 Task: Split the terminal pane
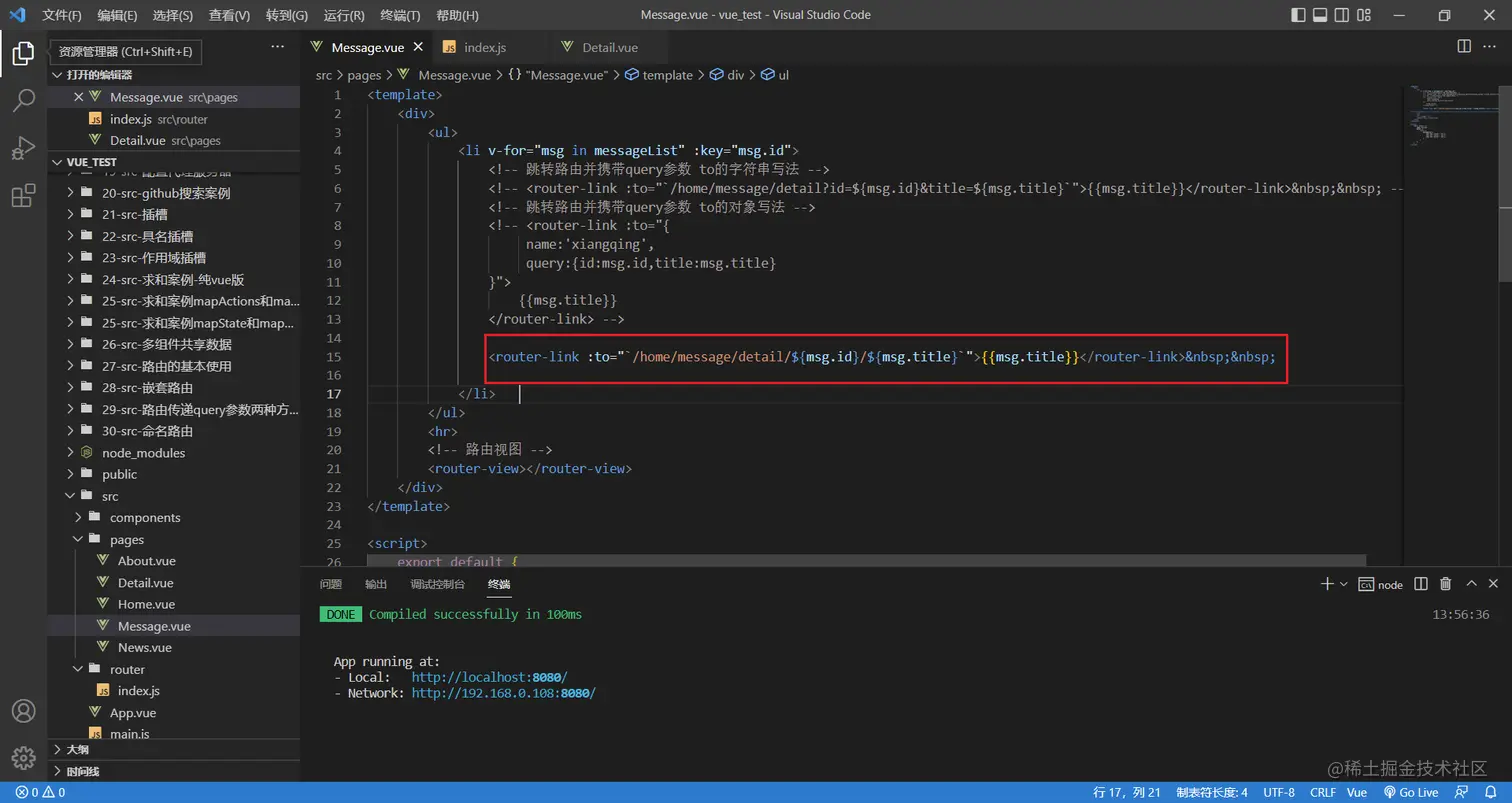point(1421,584)
